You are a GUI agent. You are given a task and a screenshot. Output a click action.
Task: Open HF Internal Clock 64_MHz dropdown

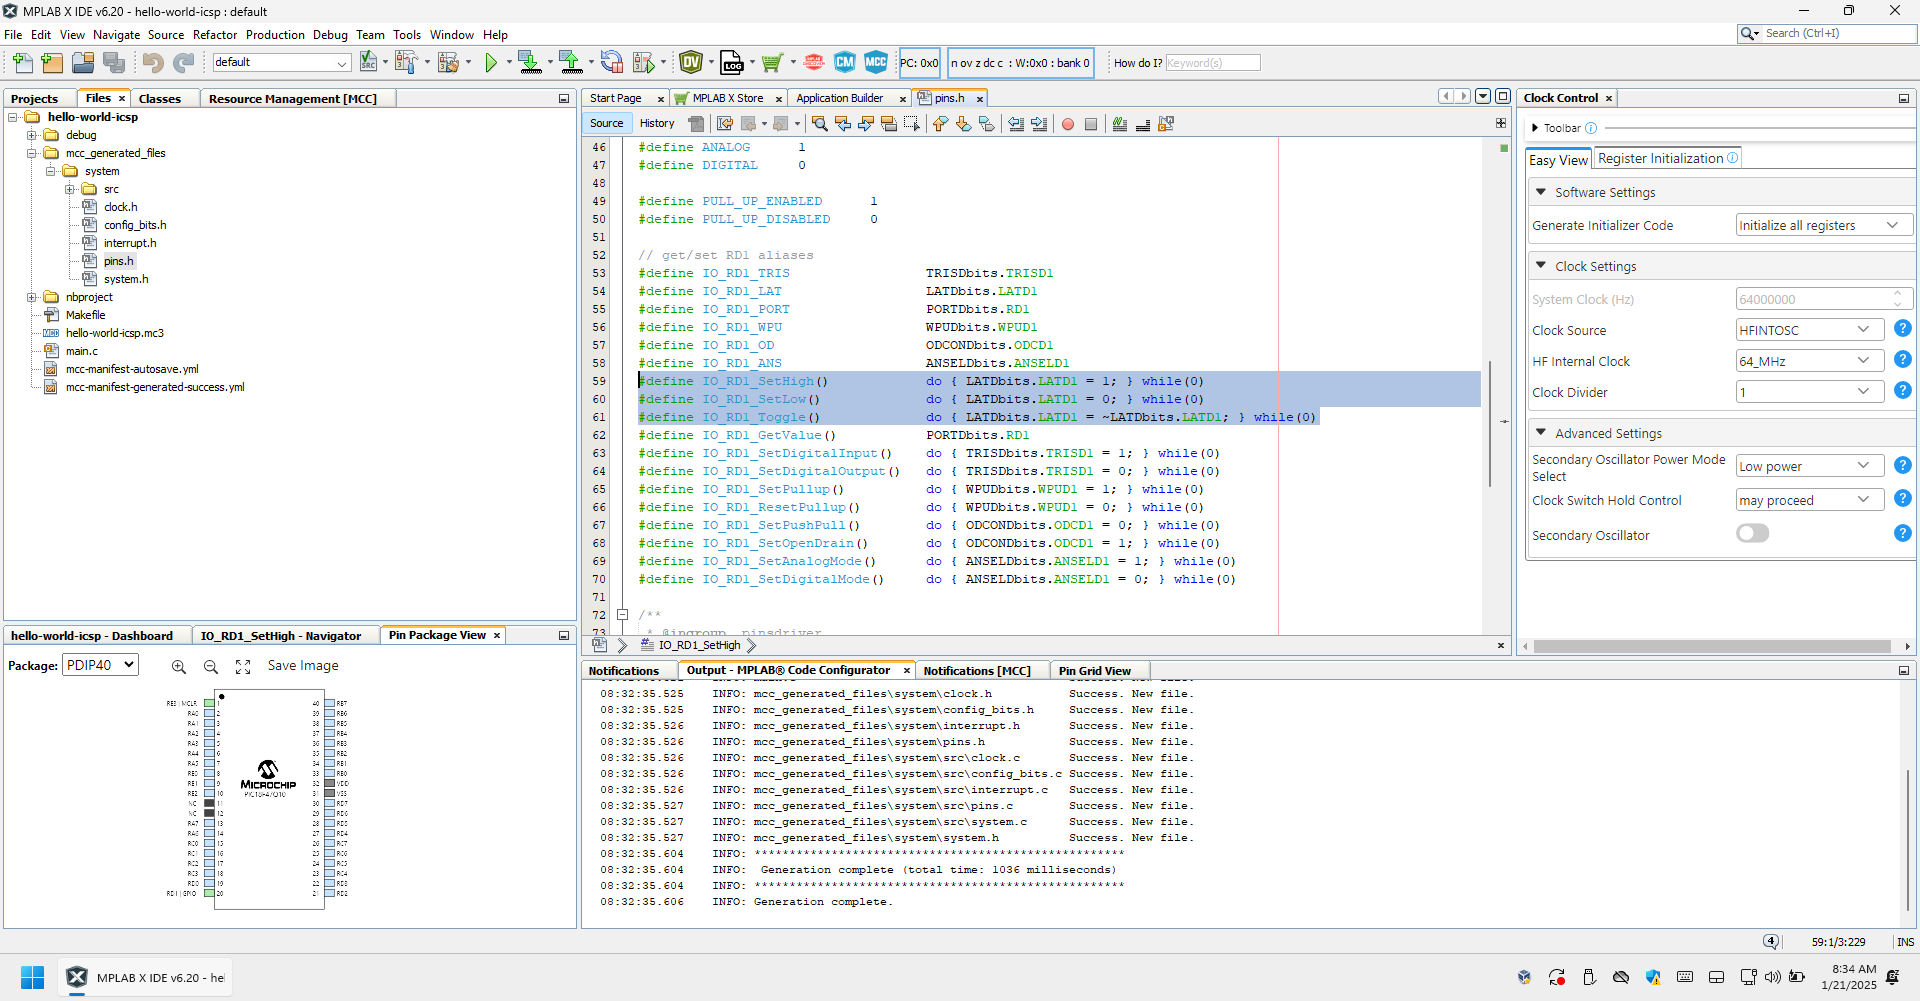click(x=1810, y=361)
